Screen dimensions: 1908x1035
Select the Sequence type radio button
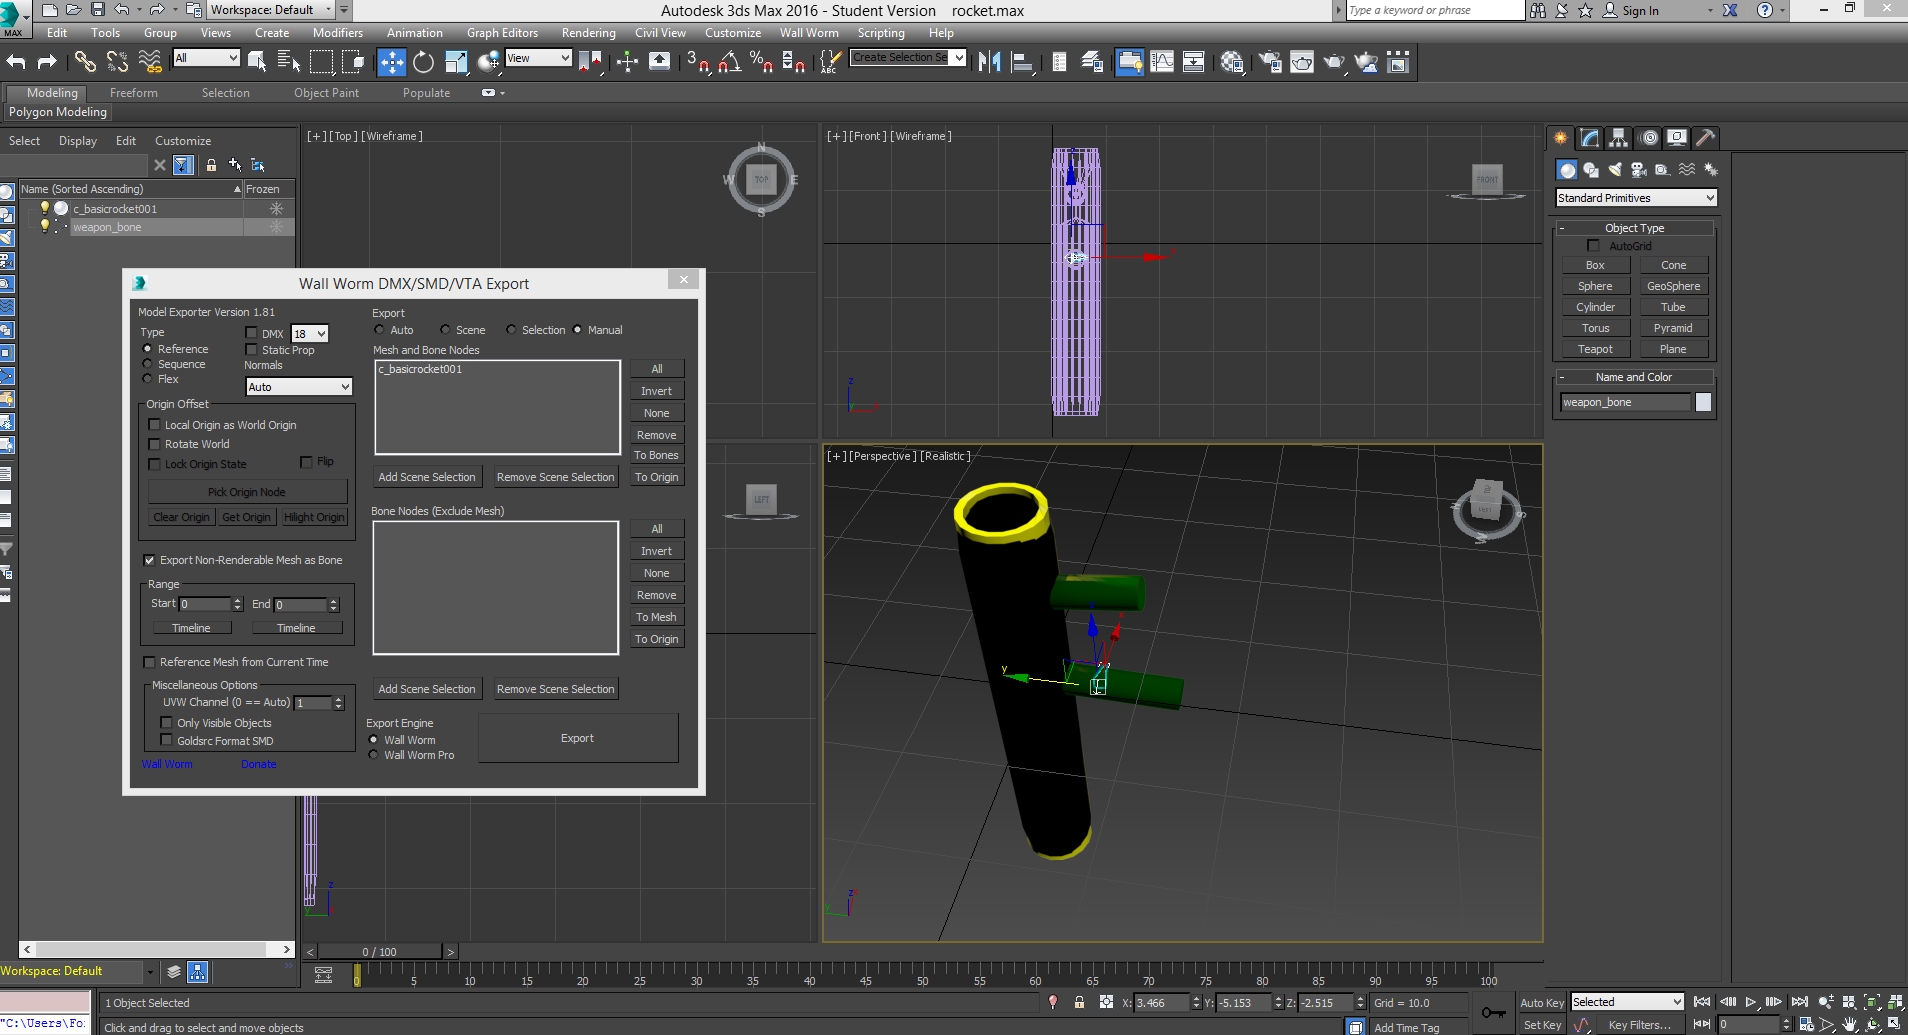point(148,364)
